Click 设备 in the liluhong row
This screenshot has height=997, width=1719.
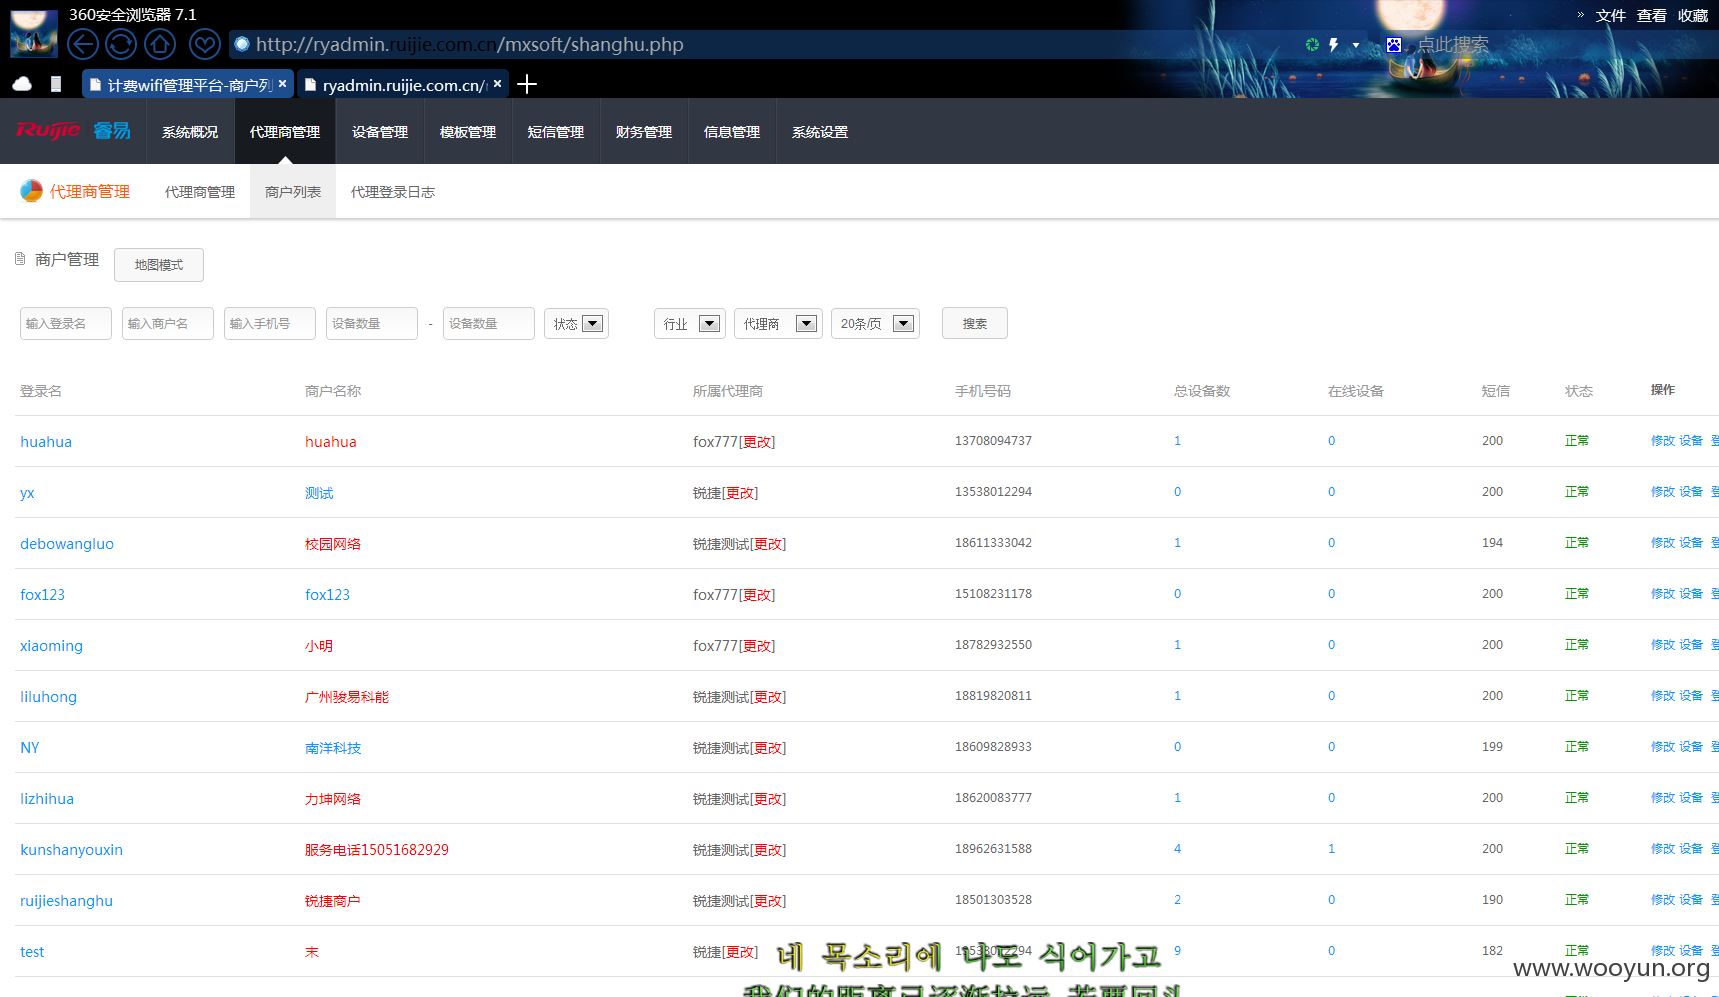click(x=1690, y=695)
